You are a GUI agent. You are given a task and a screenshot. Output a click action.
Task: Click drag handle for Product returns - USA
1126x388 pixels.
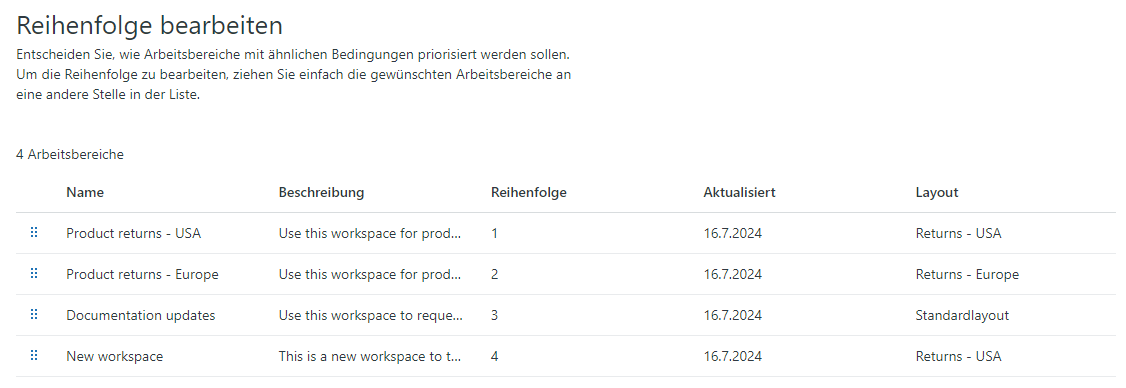[x=34, y=233]
